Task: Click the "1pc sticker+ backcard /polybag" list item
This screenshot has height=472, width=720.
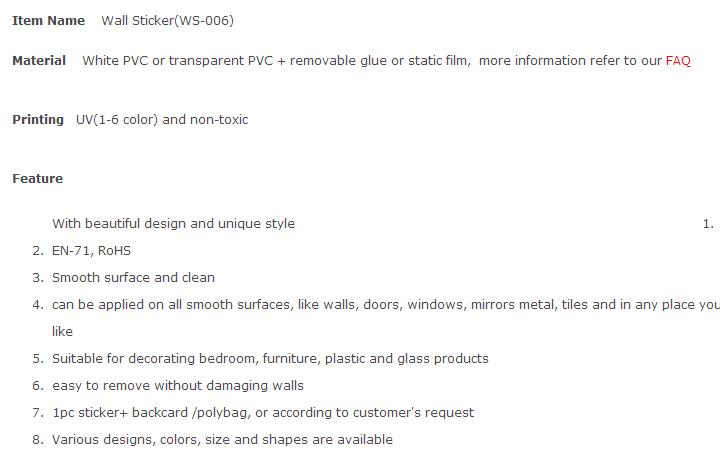Action: coord(263,413)
